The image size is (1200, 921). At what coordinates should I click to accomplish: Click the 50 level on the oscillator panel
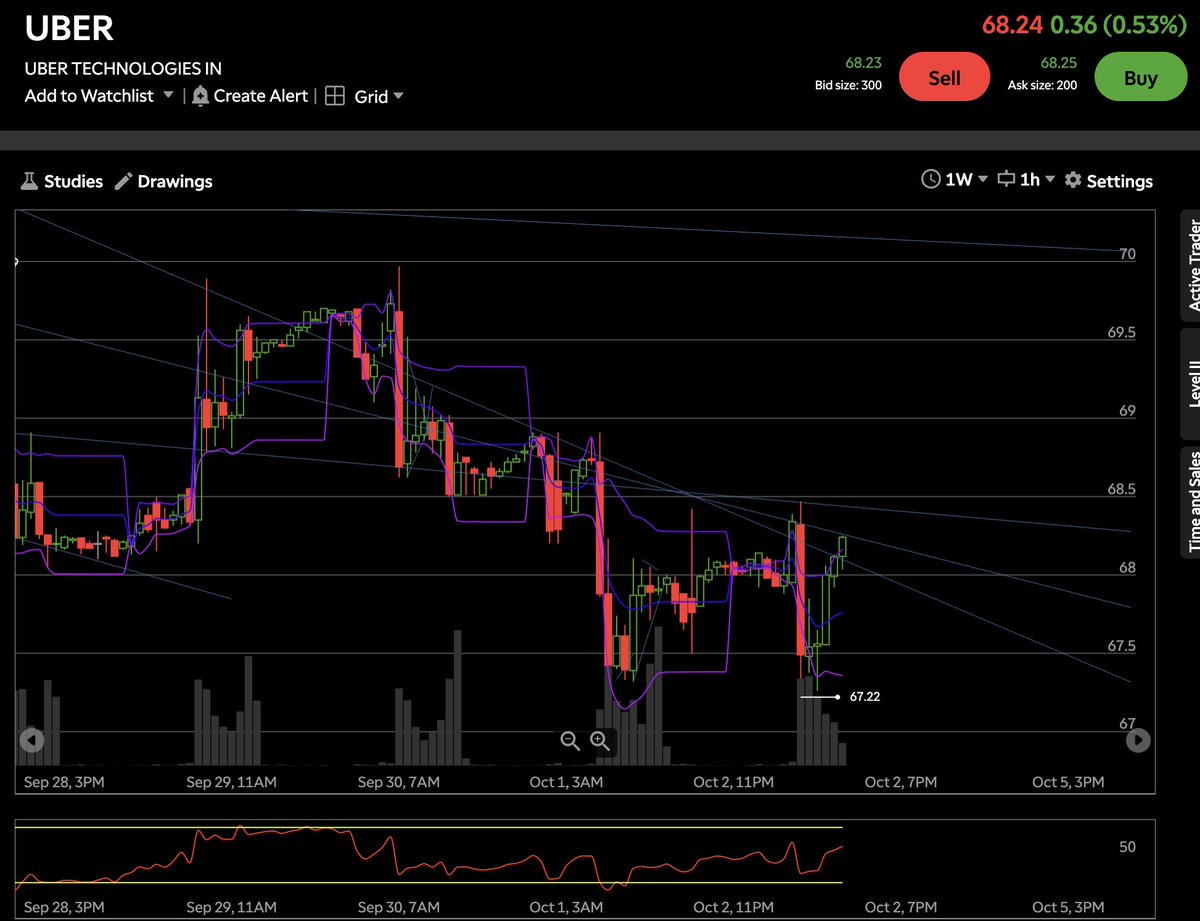(1127, 847)
